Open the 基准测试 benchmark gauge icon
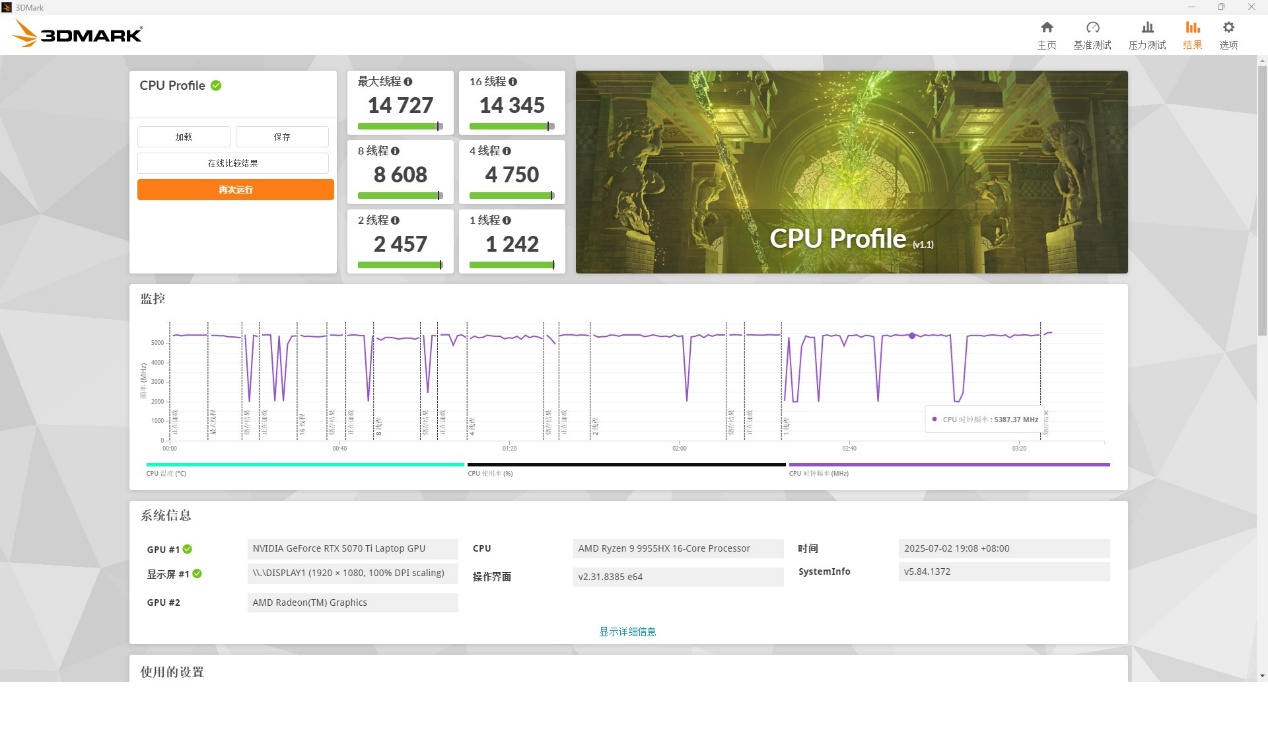Viewport: 1268px width, 732px height. coord(1092,28)
